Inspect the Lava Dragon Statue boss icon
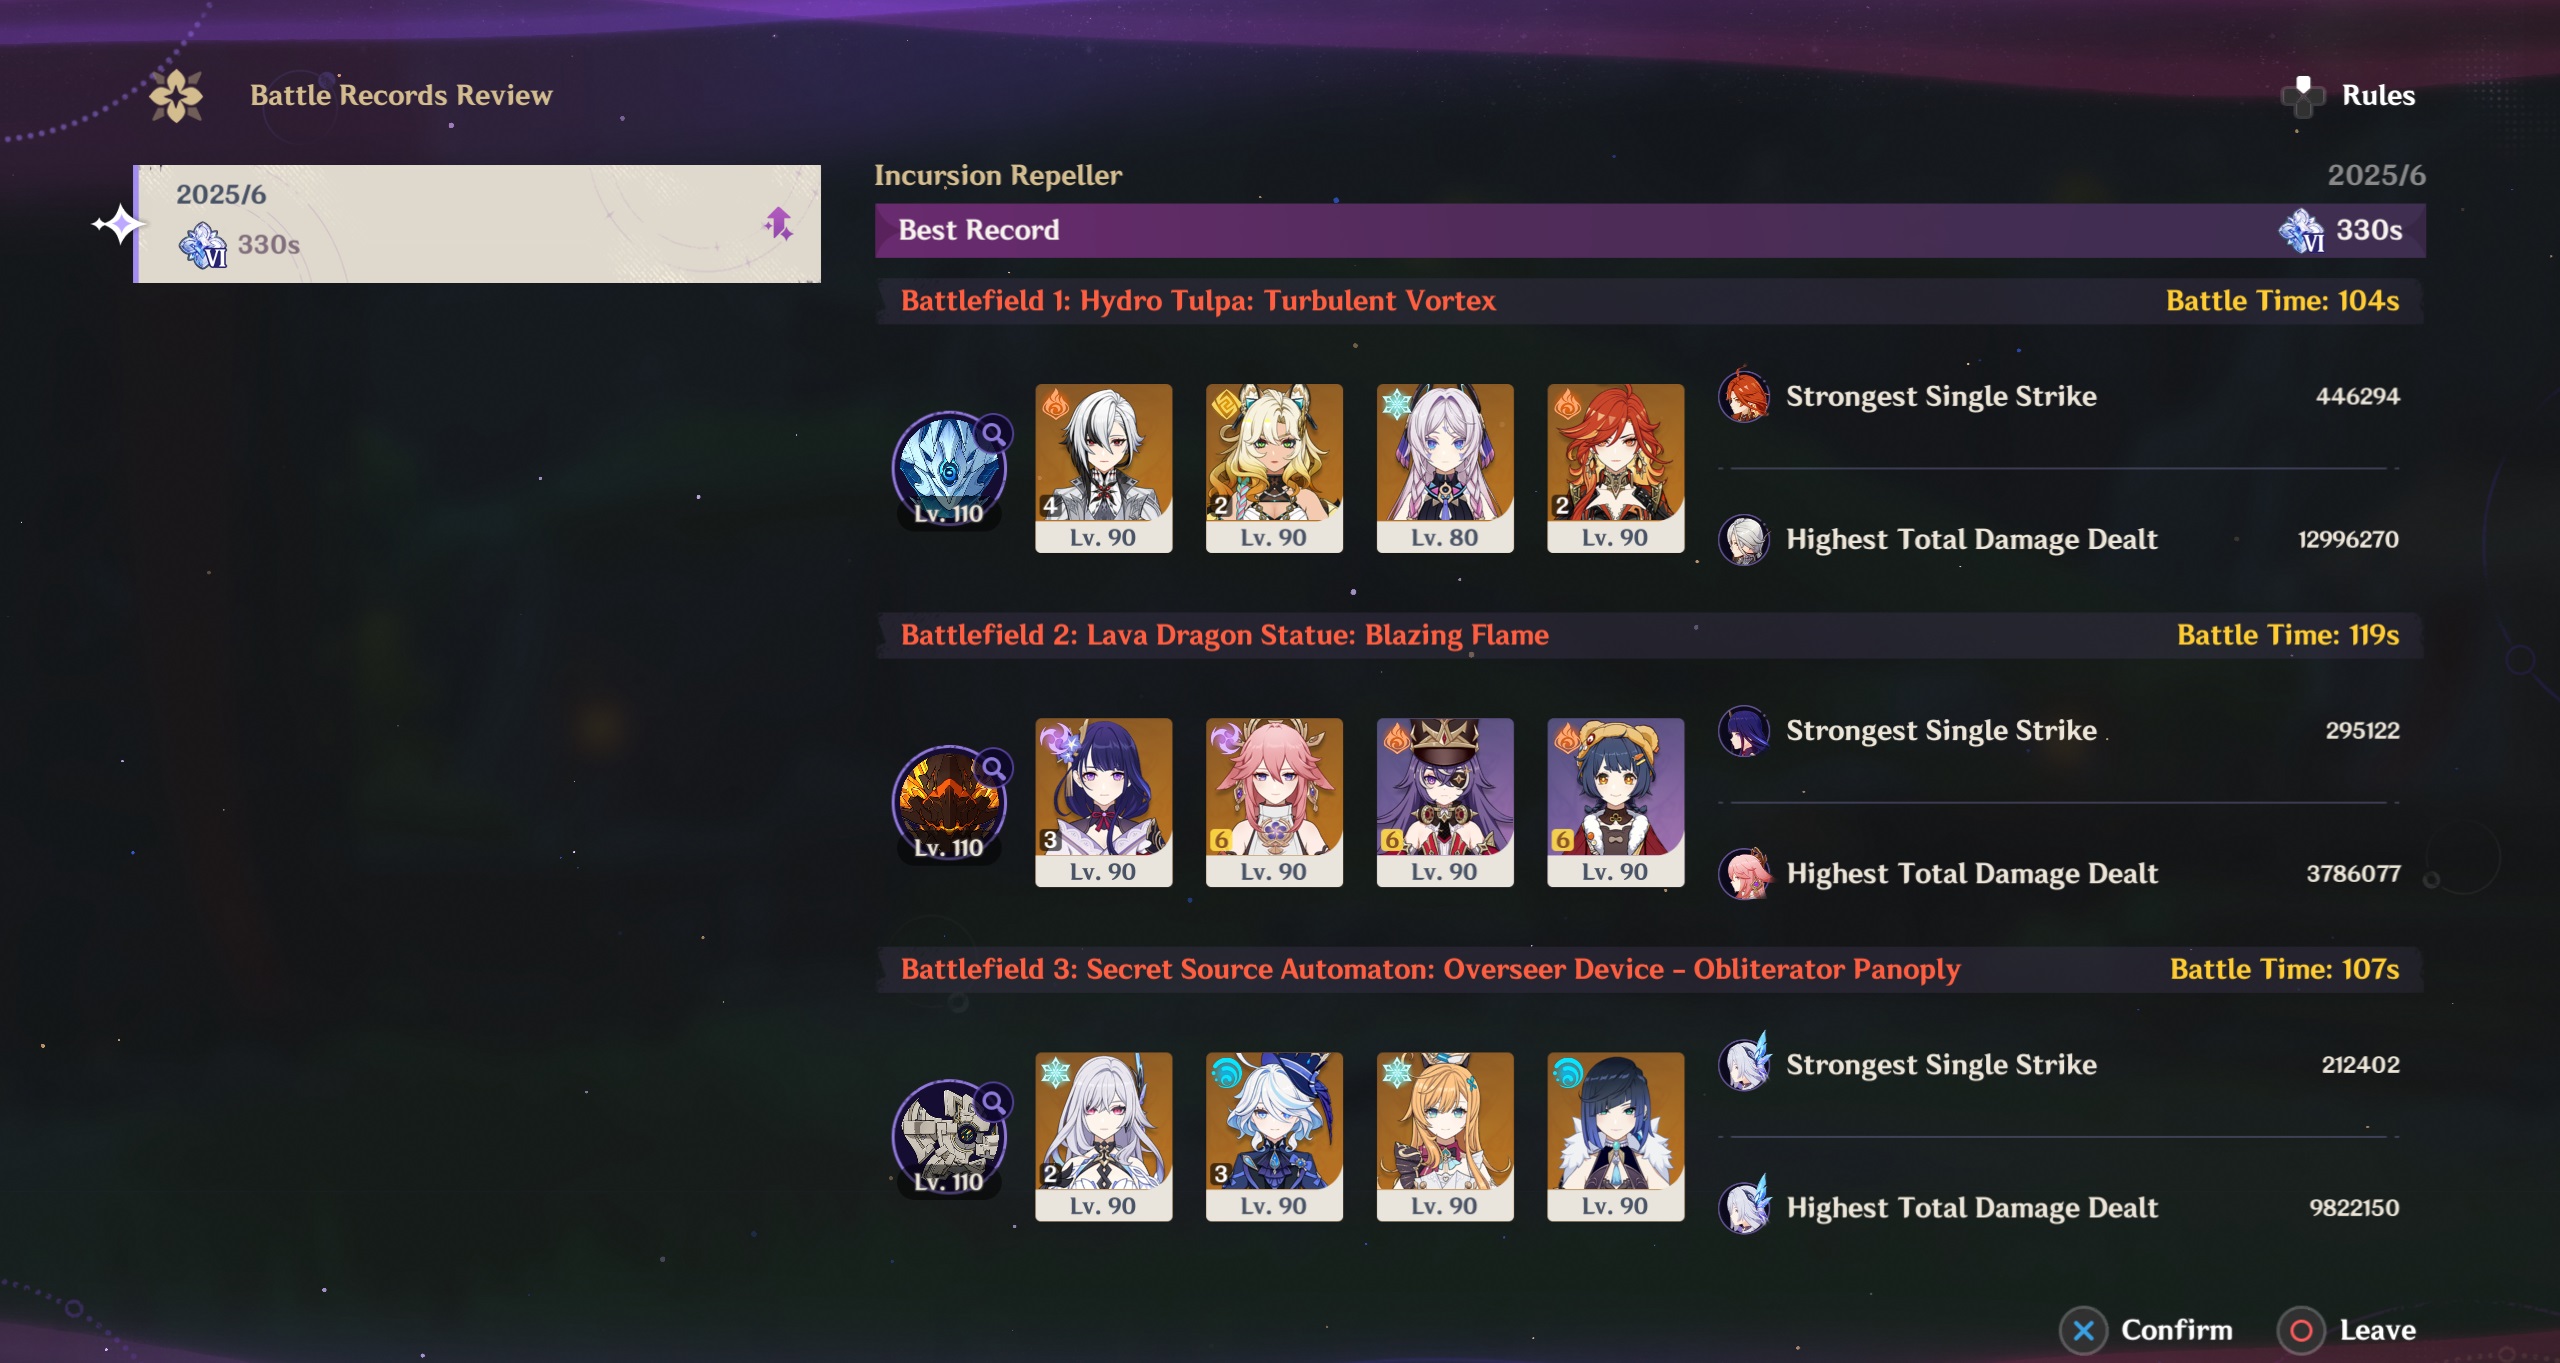The width and height of the screenshot is (2560, 1363). click(x=950, y=804)
